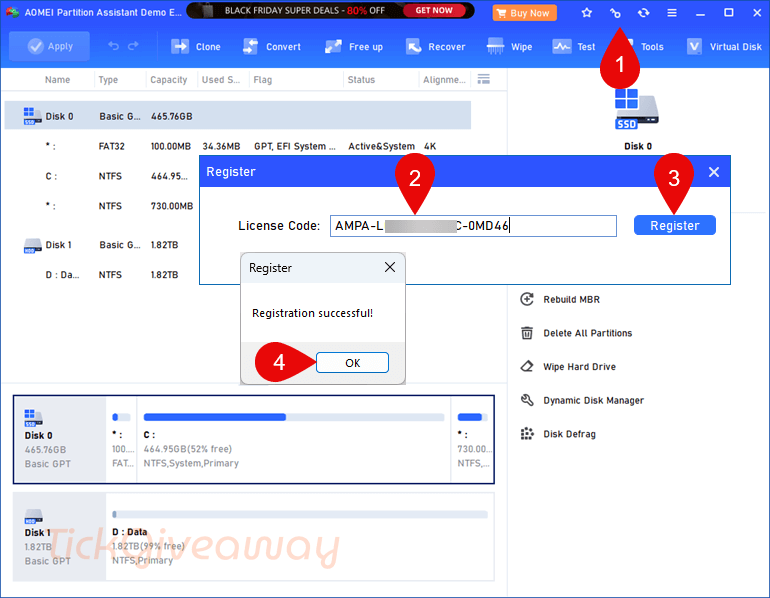Open the register key icon in title bar

click(x=615, y=13)
